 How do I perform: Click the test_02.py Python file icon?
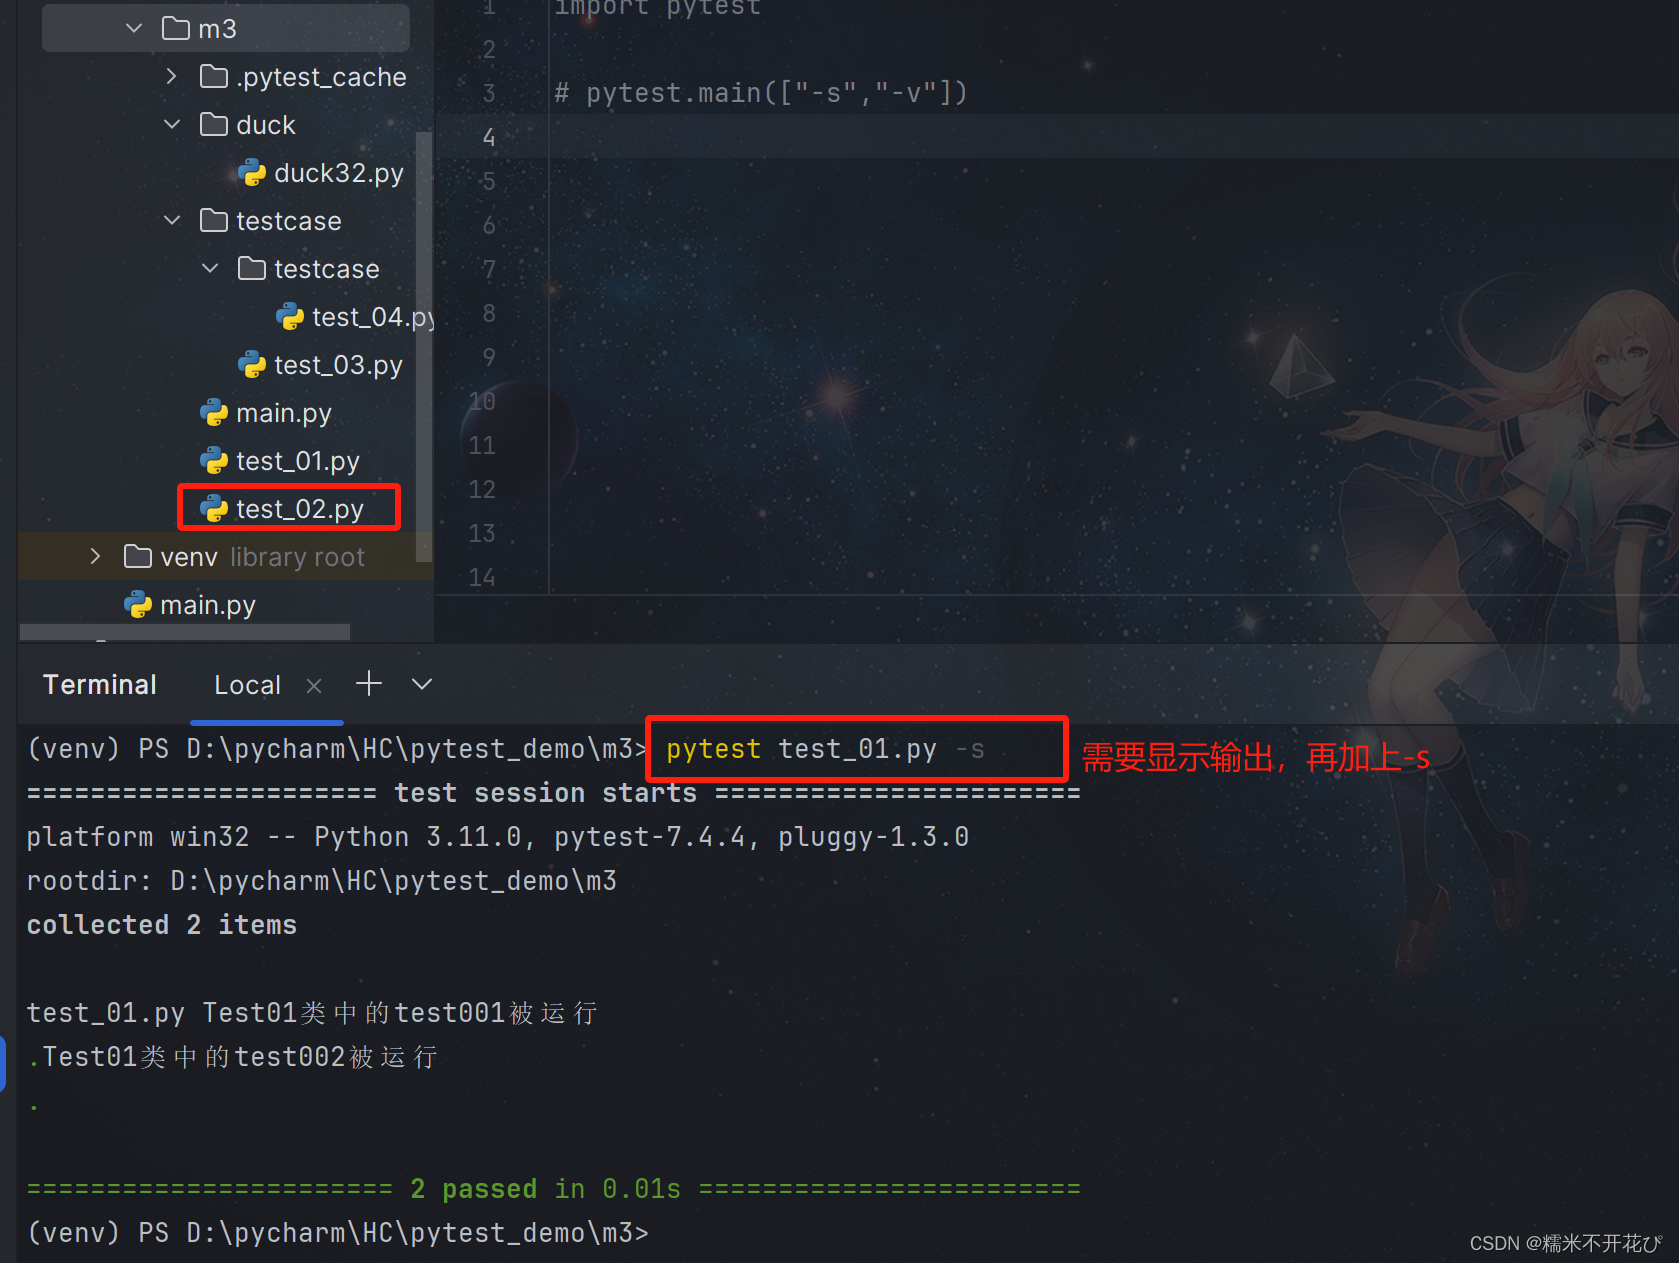click(x=214, y=509)
